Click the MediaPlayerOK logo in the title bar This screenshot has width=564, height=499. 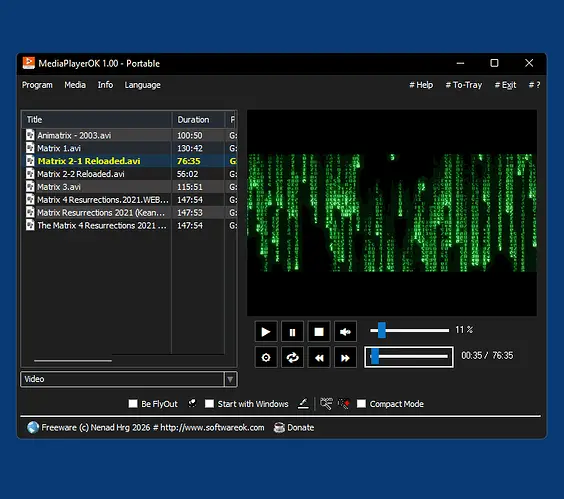(x=28, y=63)
